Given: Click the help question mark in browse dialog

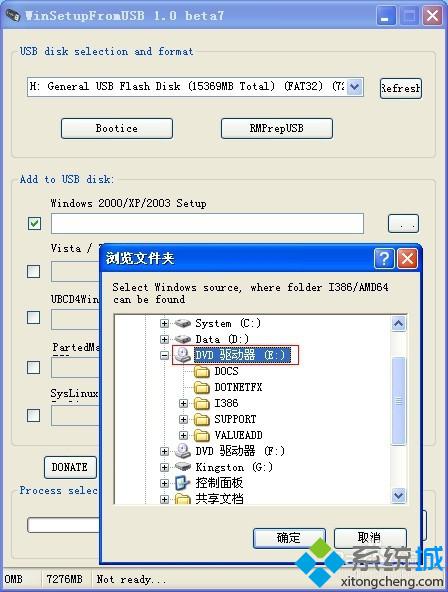Looking at the screenshot, I should tap(384, 259).
